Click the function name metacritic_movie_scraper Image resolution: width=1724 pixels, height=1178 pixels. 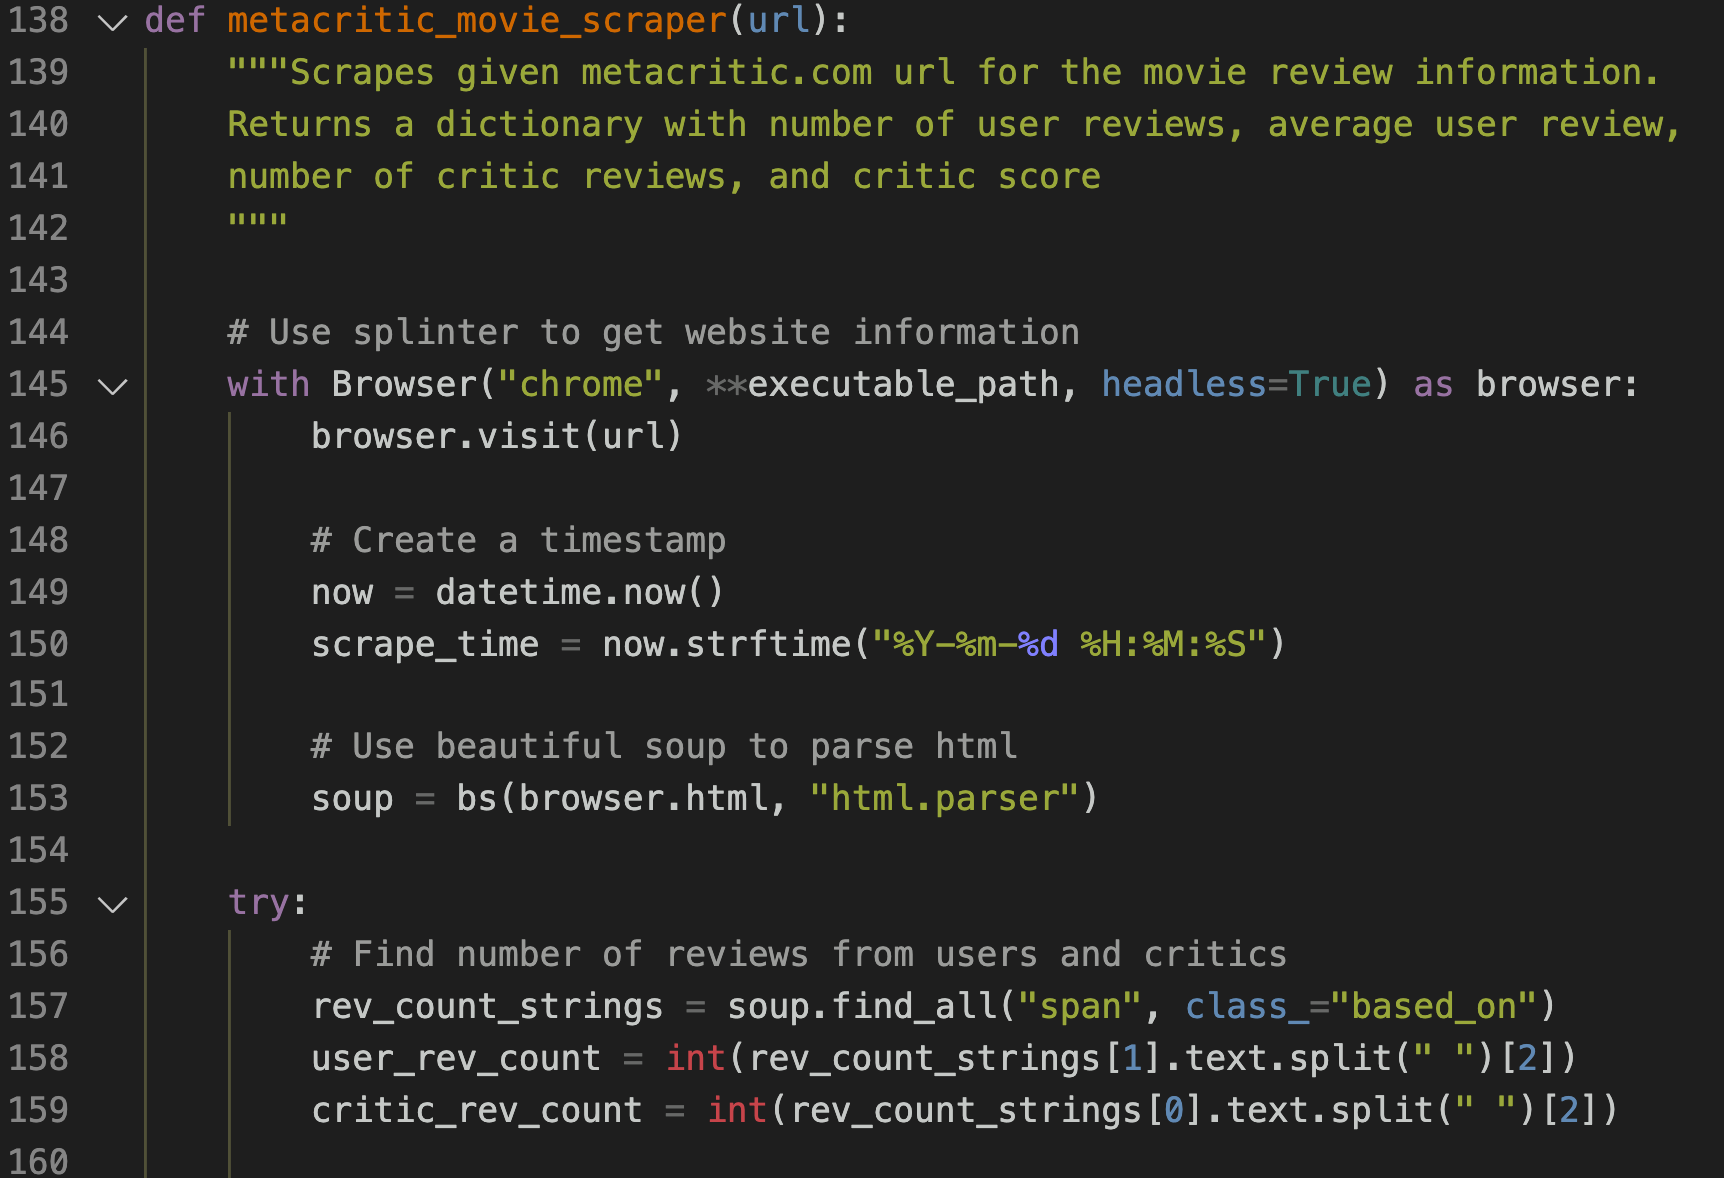[x=477, y=21]
